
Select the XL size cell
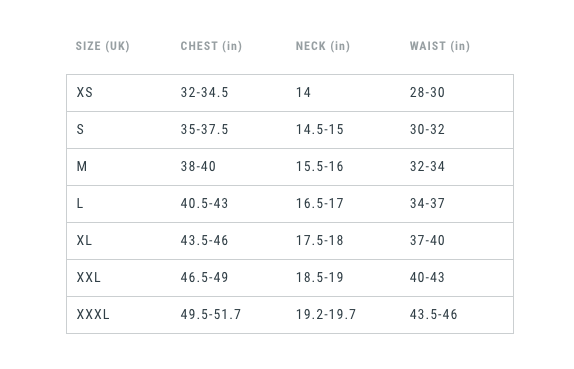tap(84, 240)
